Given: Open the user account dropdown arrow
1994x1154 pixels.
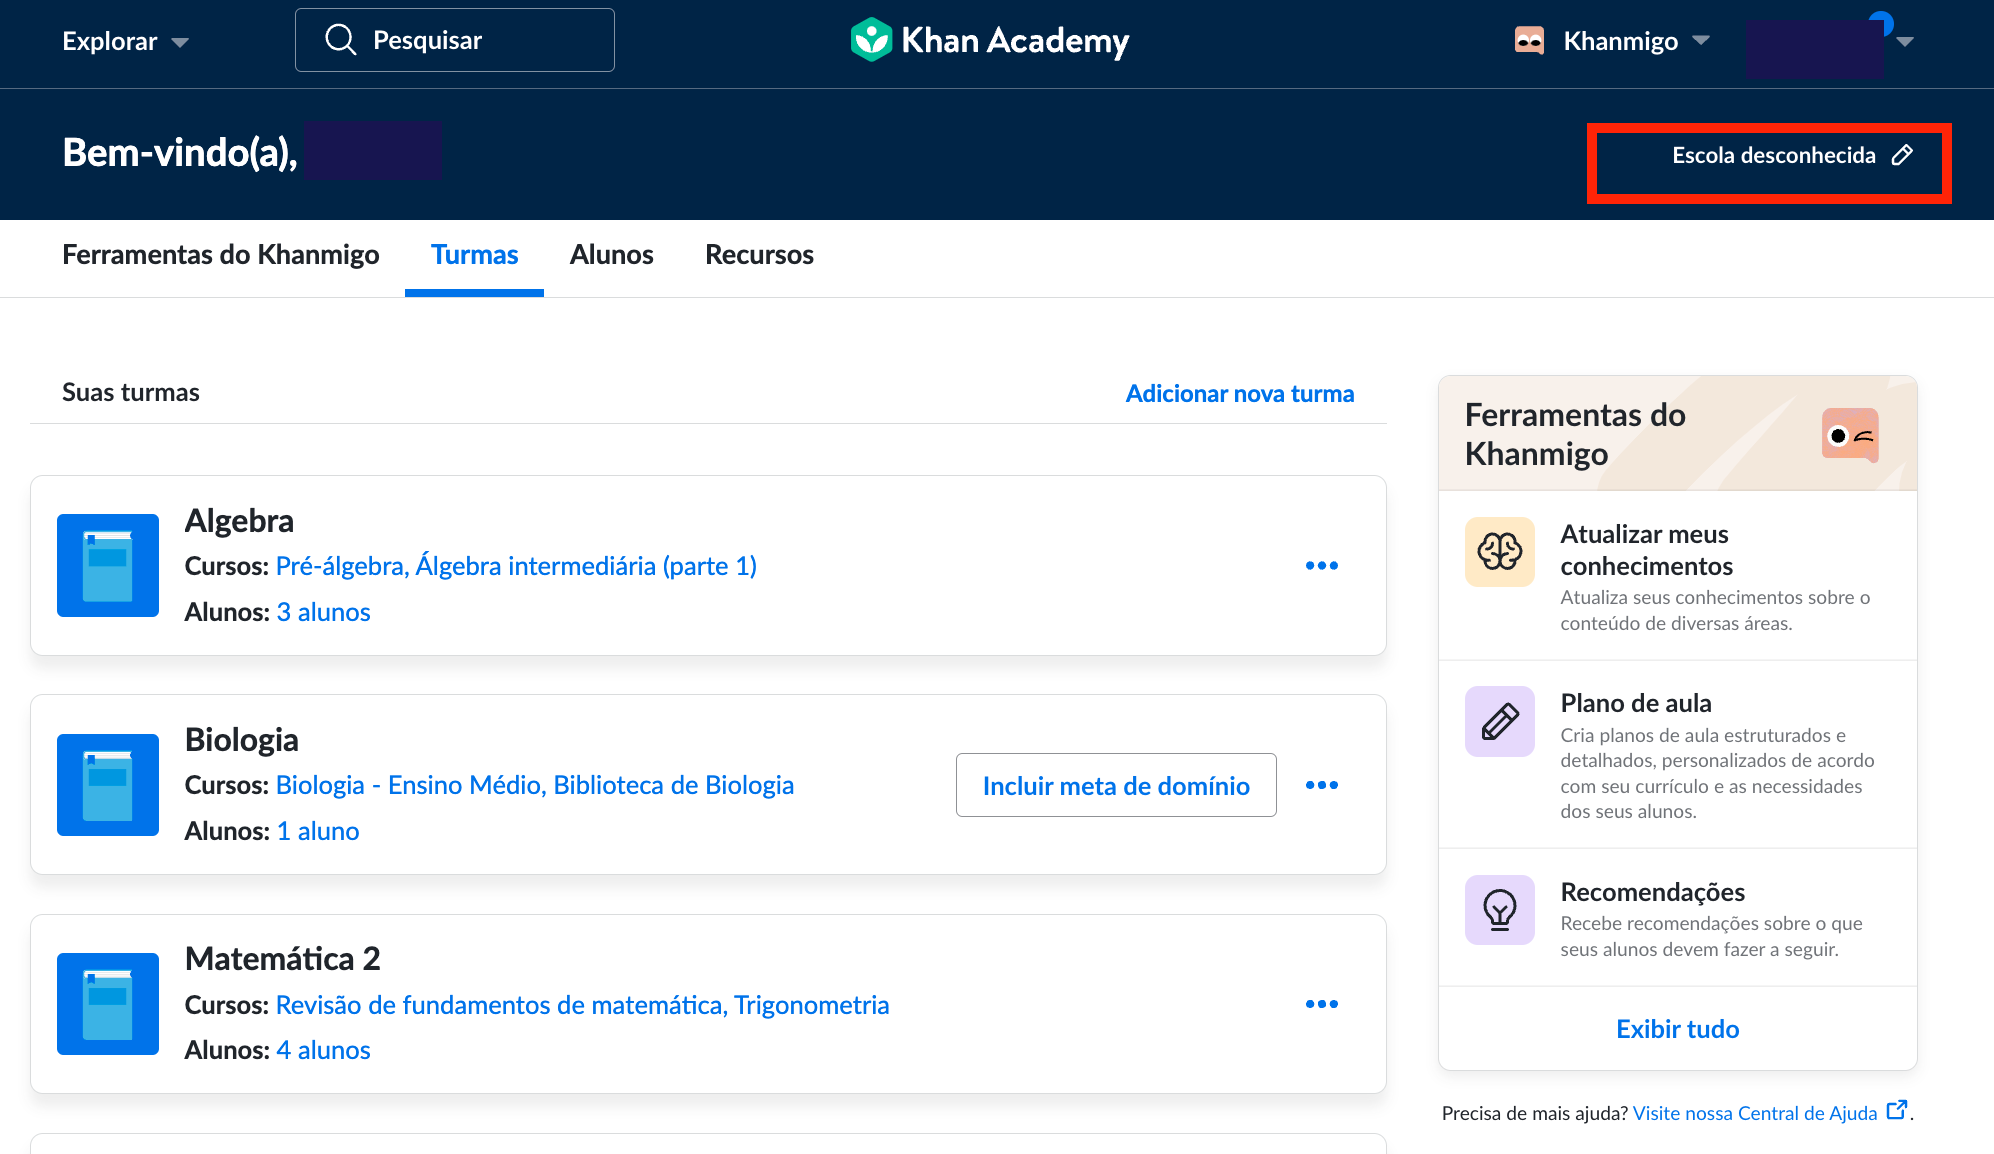Looking at the screenshot, I should pos(1905,41).
